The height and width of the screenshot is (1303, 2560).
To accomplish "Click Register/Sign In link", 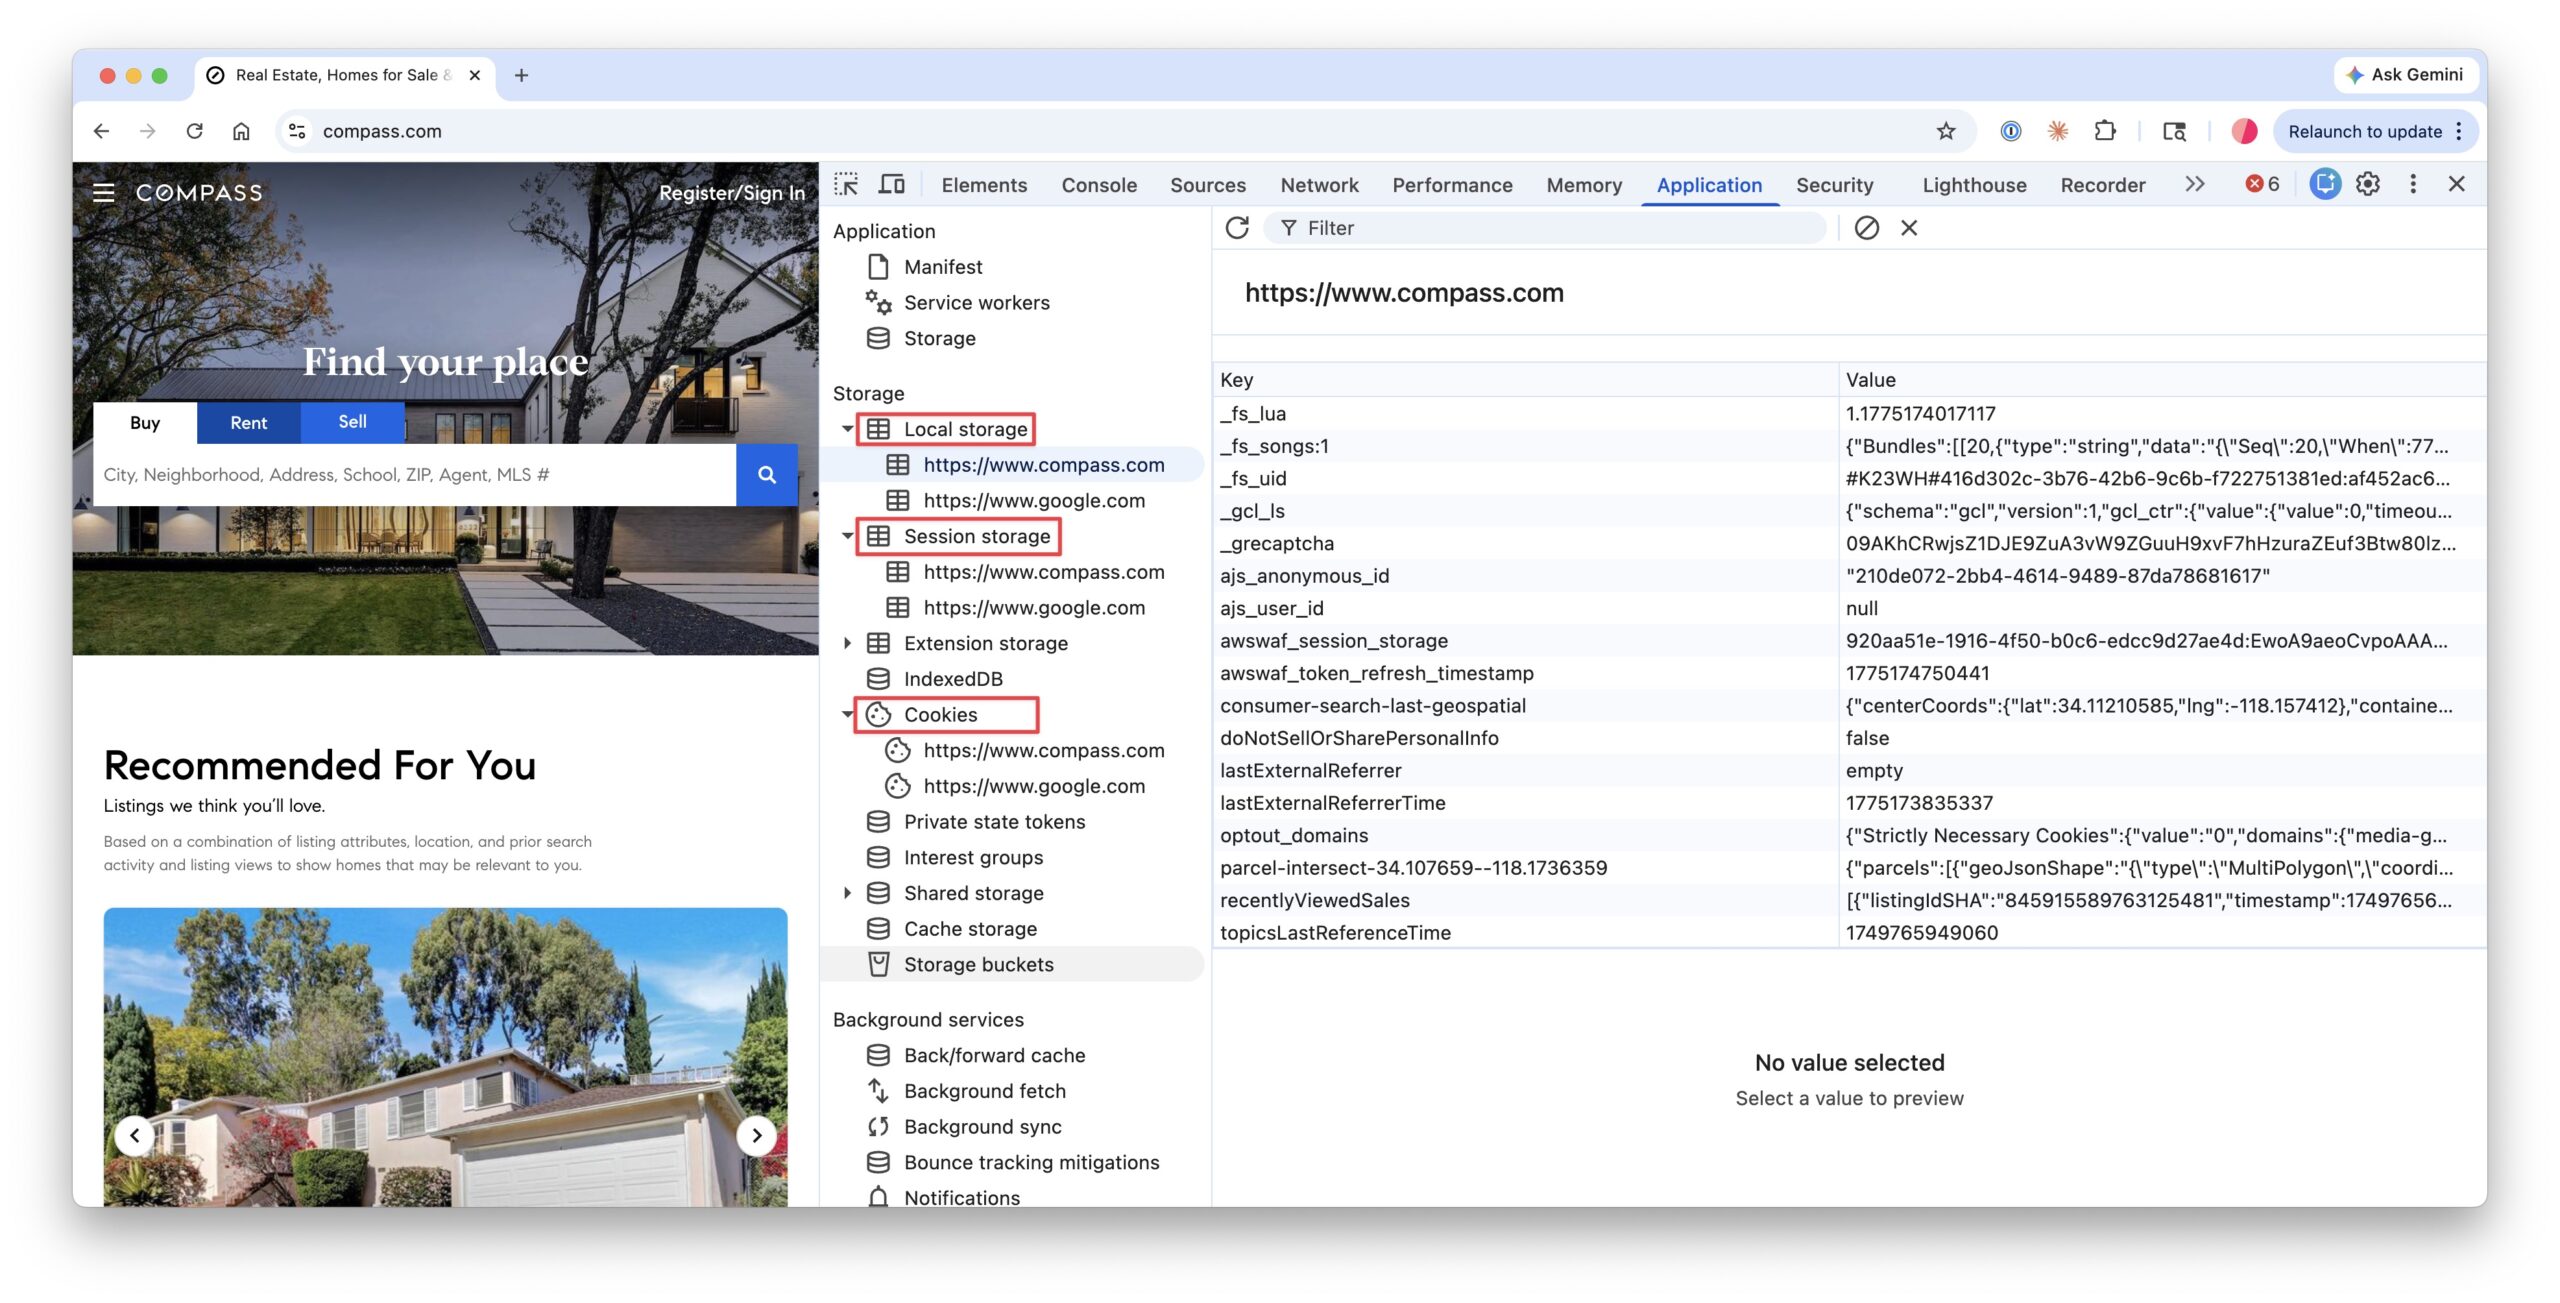I will [x=731, y=193].
